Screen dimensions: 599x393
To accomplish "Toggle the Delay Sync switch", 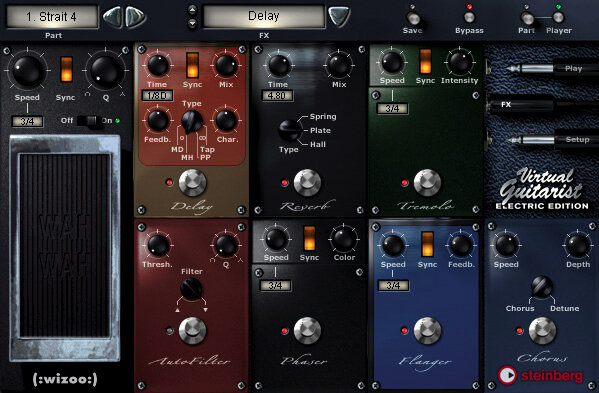I will (x=192, y=65).
